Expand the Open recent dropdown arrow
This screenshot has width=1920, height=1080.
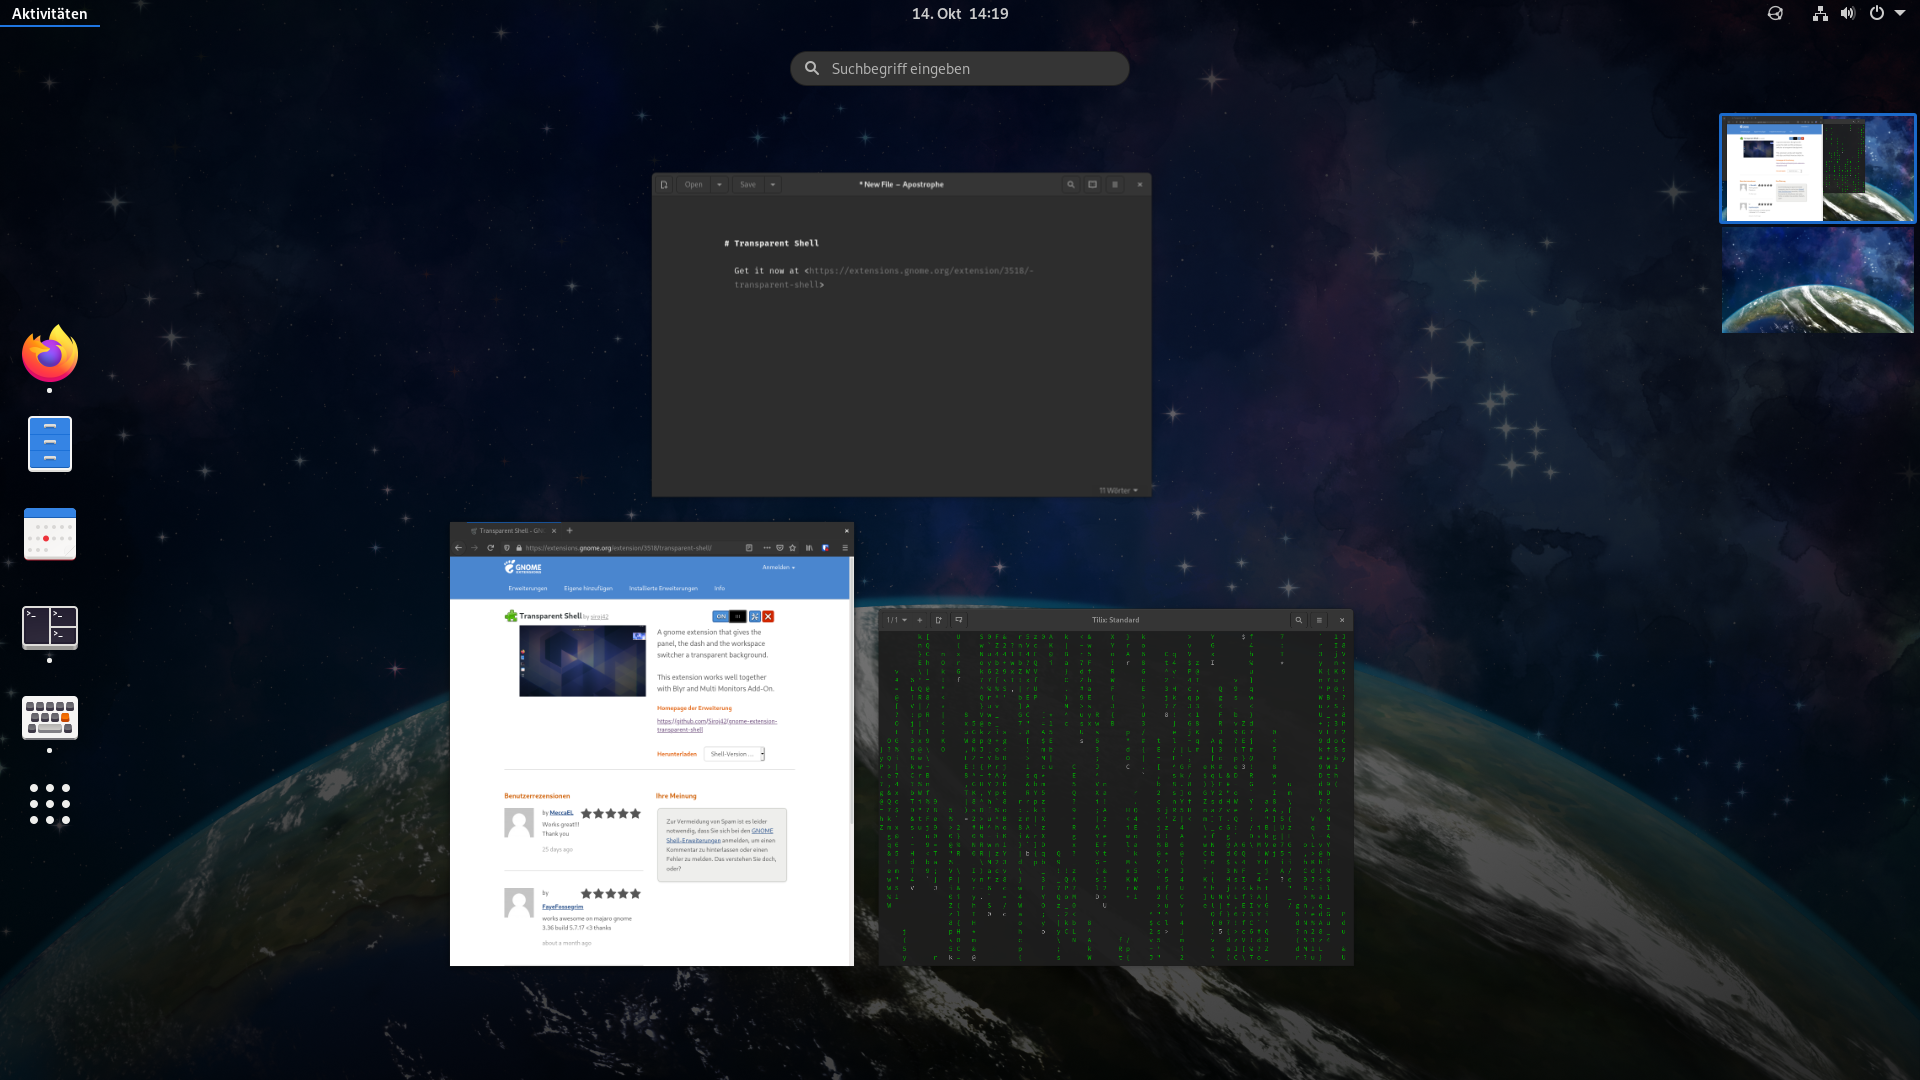pyautogui.click(x=719, y=185)
